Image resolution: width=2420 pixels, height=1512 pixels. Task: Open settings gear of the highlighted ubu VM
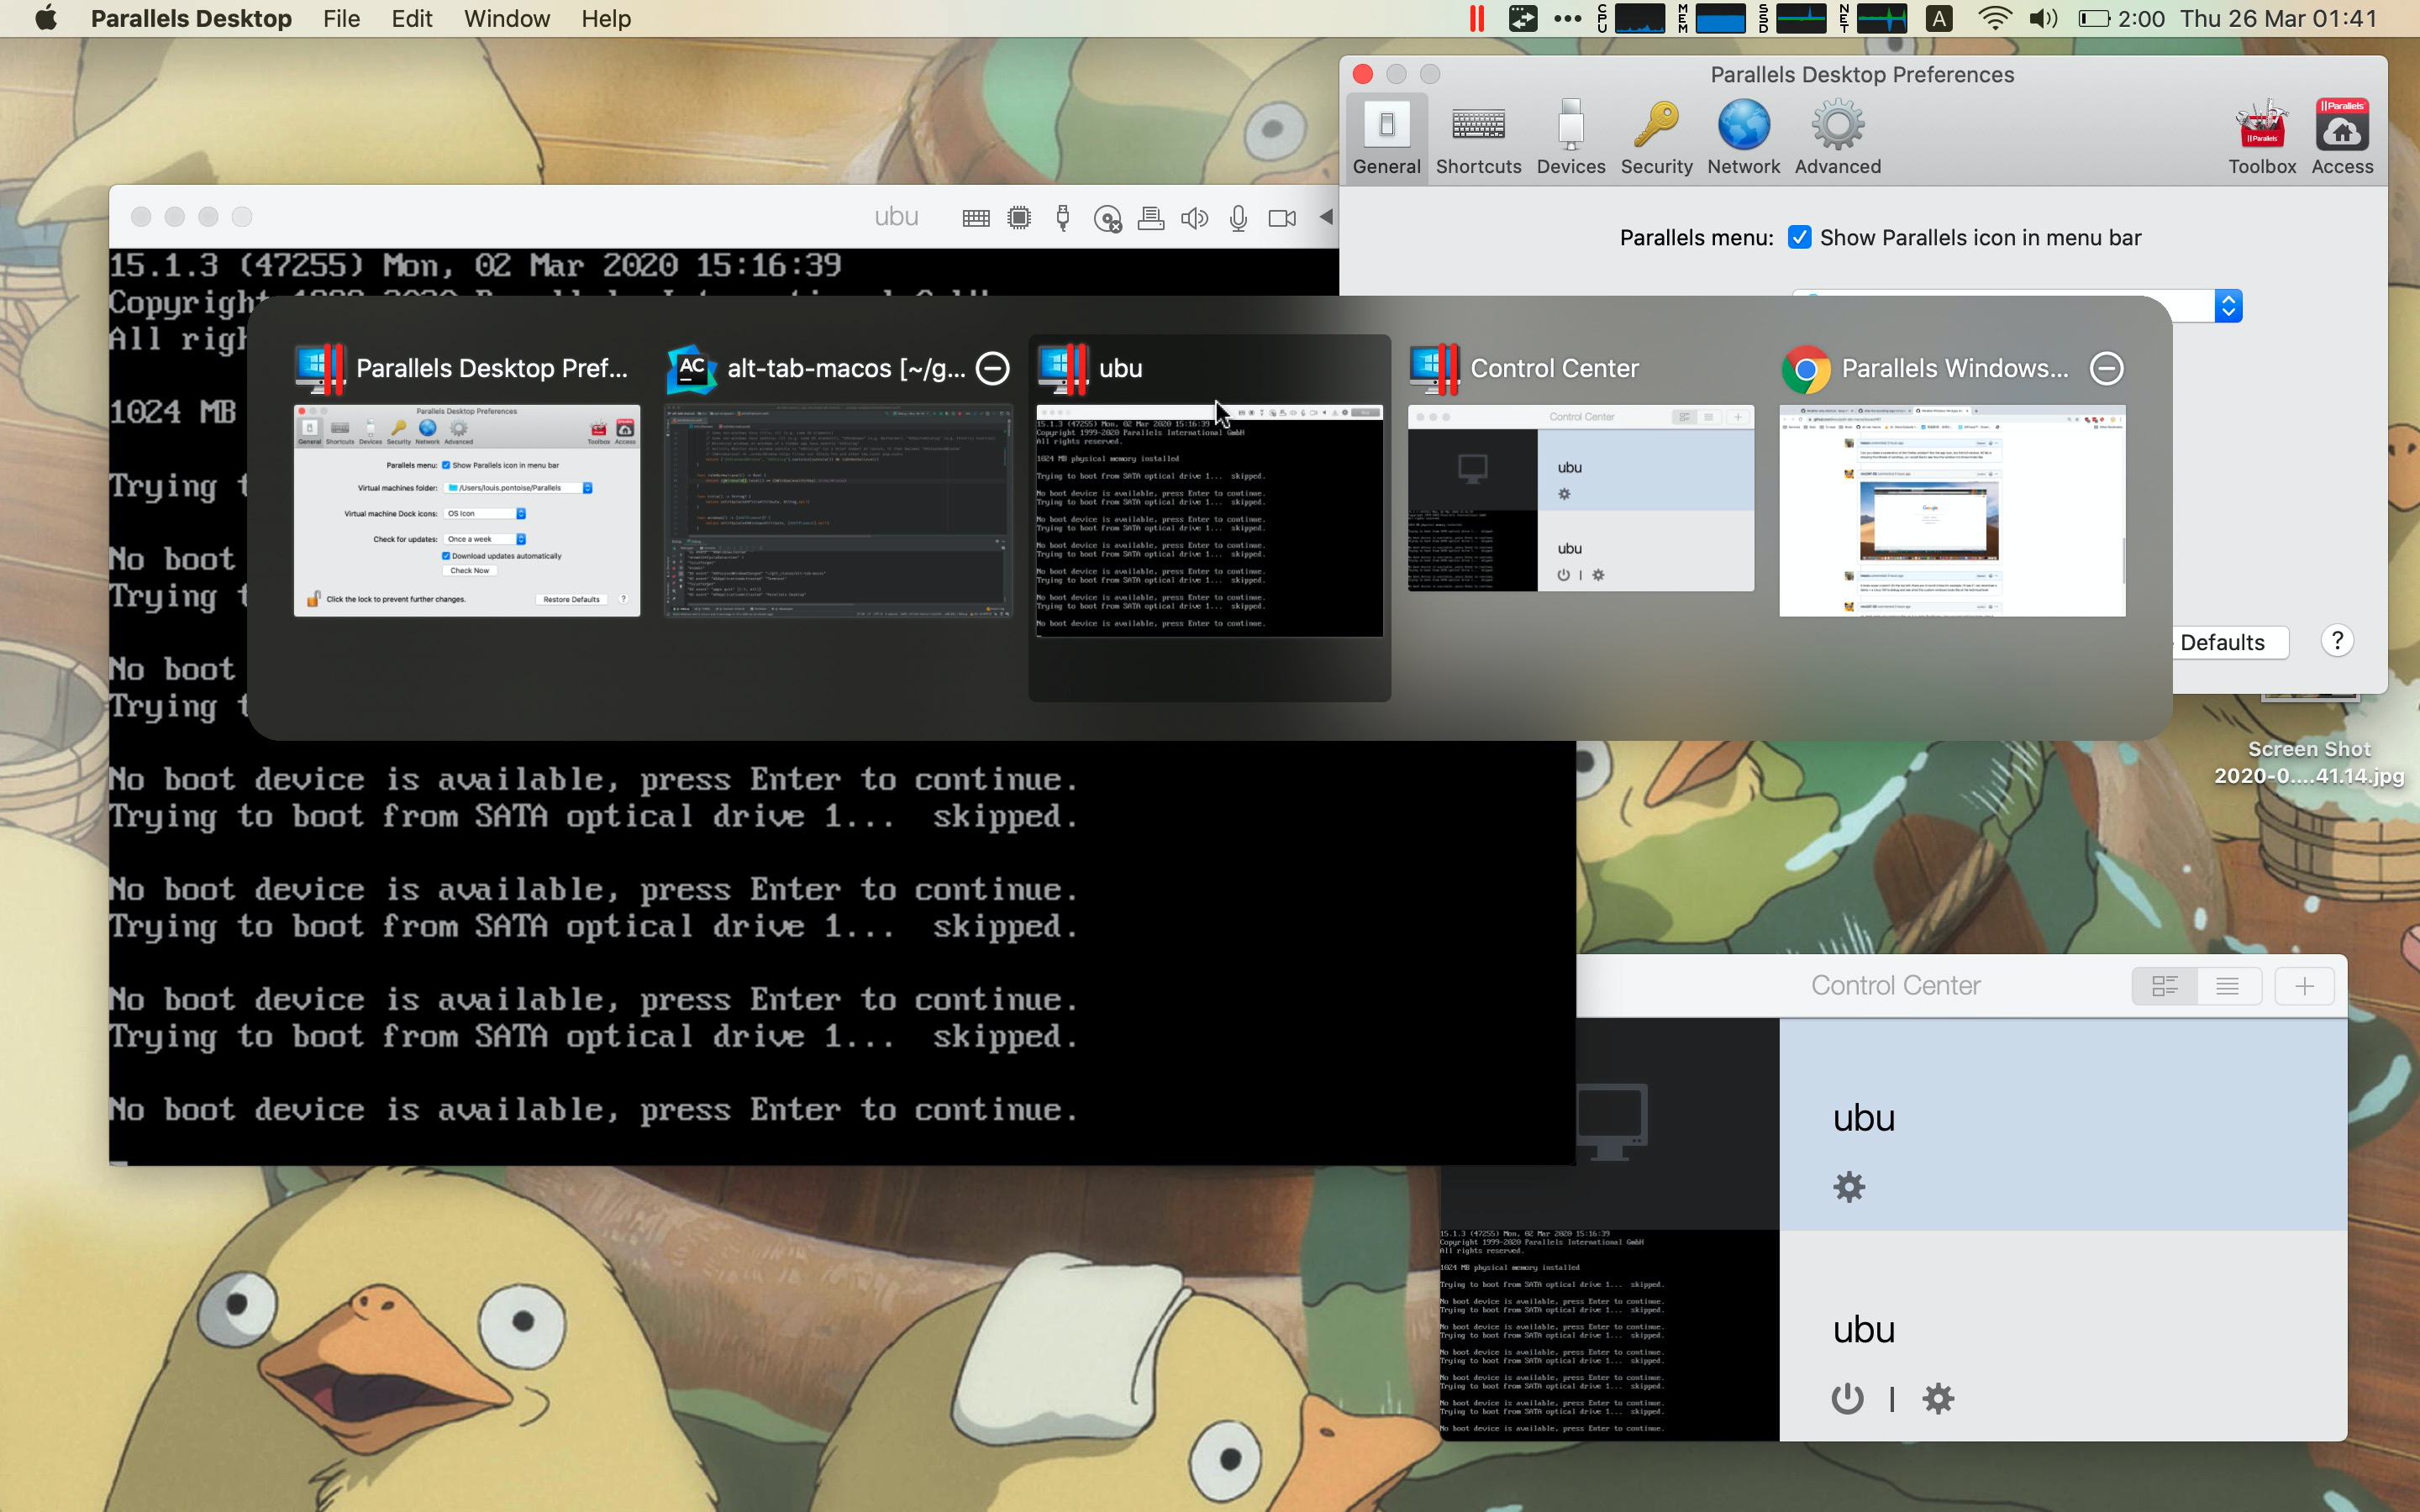point(1849,1187)
